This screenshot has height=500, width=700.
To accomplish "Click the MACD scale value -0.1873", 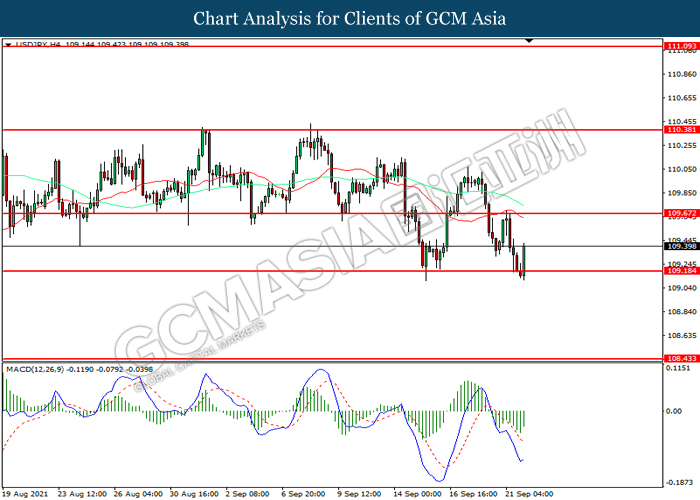I will [x=679, y=482].
